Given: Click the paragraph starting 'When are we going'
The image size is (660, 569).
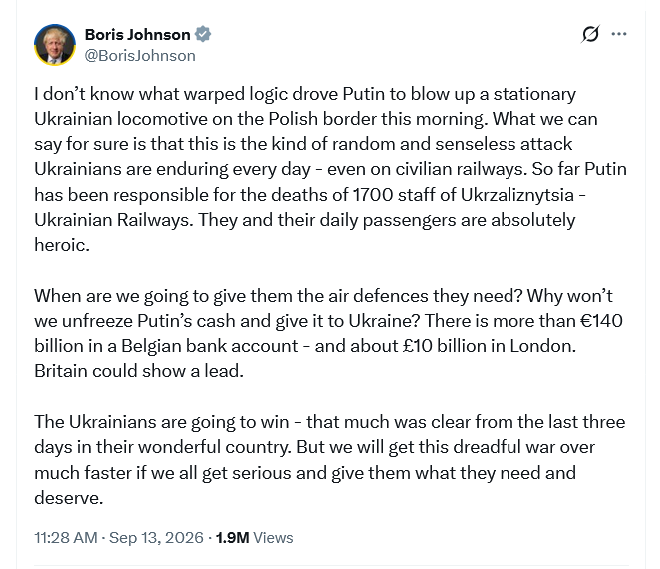Looking at the screenshot, I should [x=328, y=333].
